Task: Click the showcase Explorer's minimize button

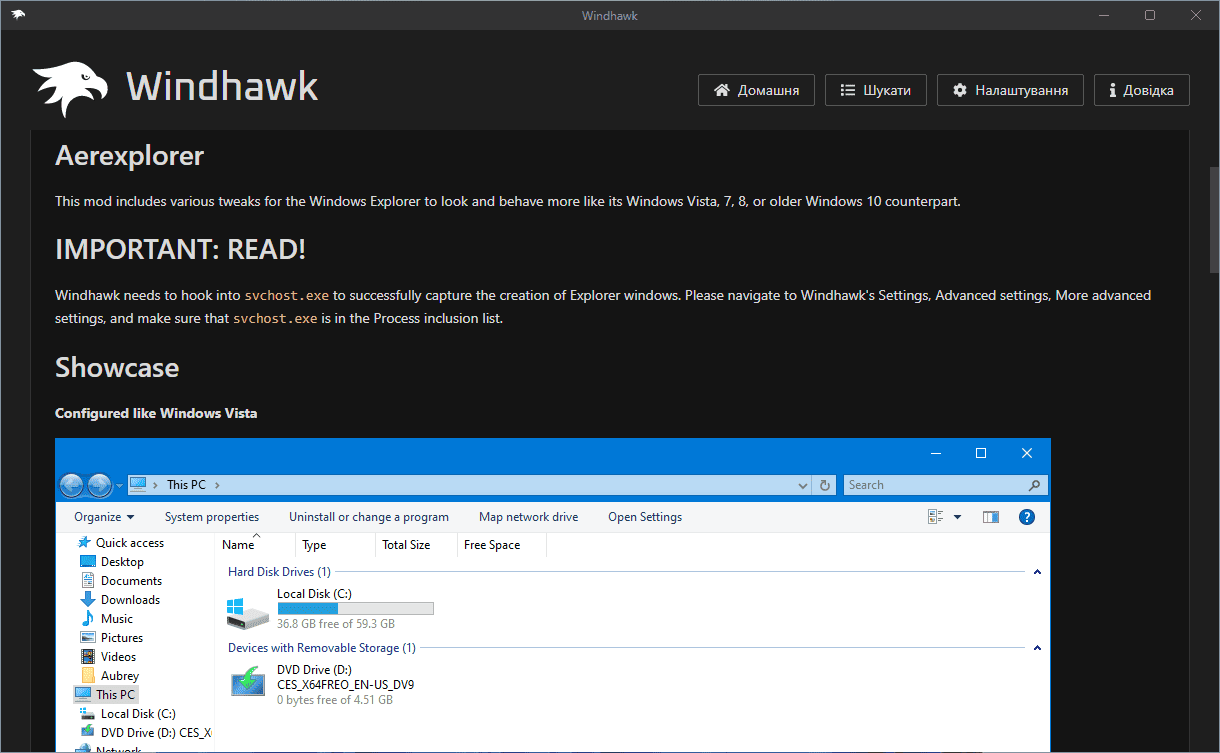Action: coord(935,453)
